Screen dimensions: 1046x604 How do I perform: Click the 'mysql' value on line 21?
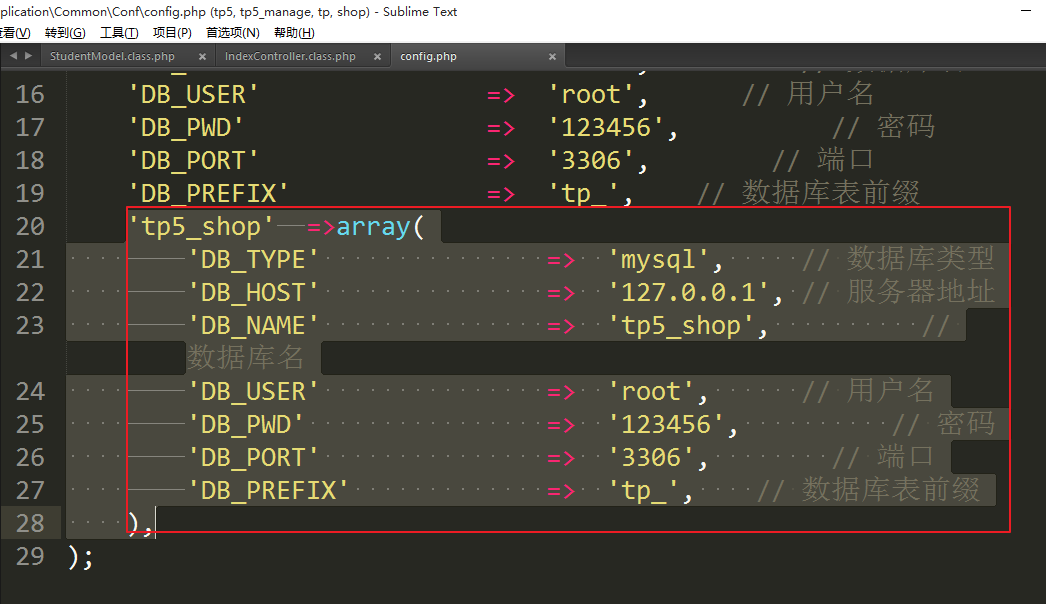(665, 260)
